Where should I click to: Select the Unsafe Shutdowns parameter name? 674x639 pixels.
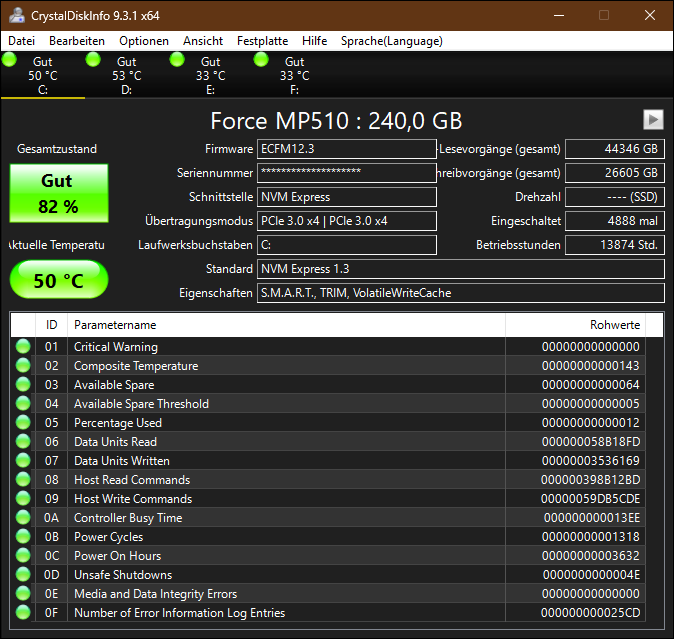[x=123, y=575]
